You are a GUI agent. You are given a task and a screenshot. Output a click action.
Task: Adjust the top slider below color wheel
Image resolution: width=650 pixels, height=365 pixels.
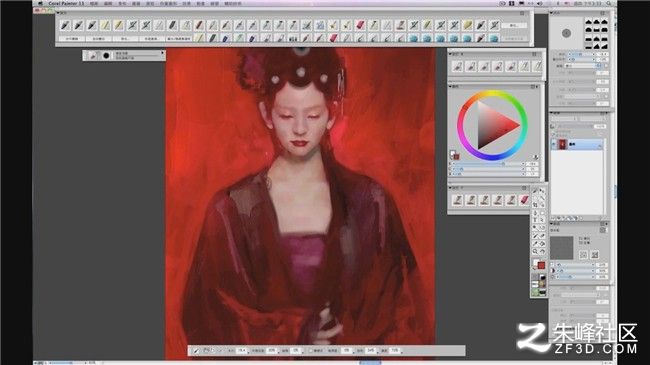coord(488,164)
